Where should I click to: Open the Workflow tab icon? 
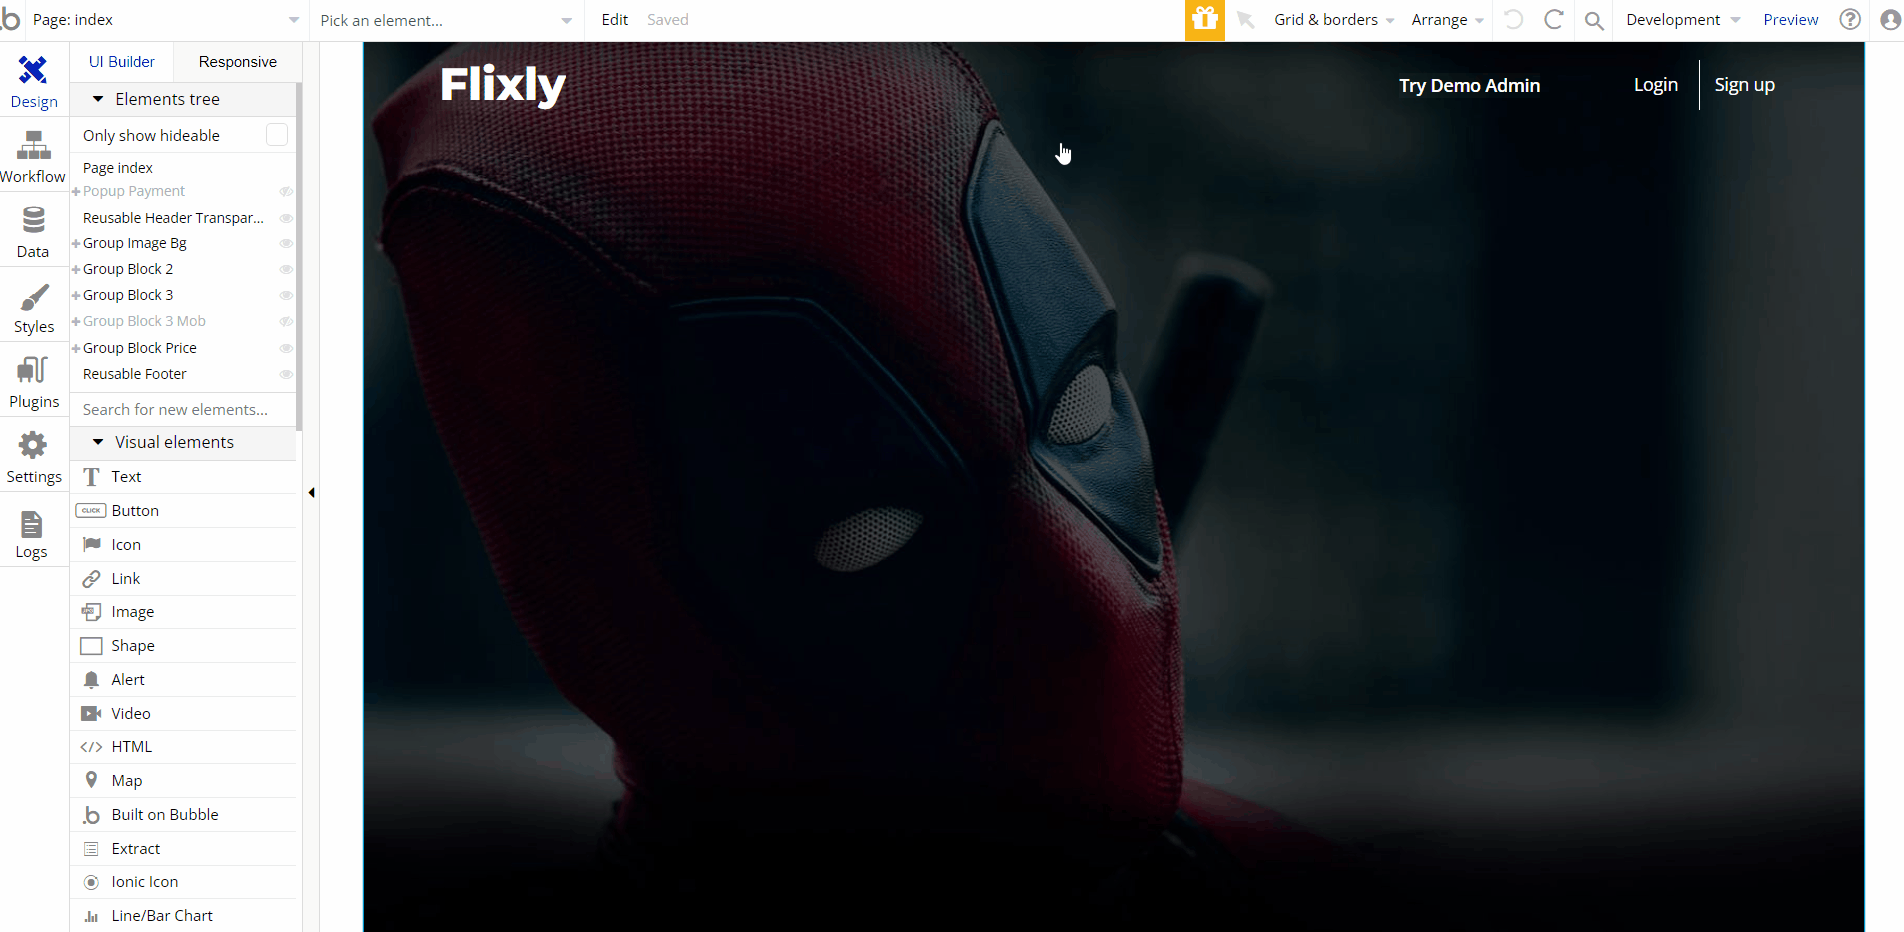point(33,146)
